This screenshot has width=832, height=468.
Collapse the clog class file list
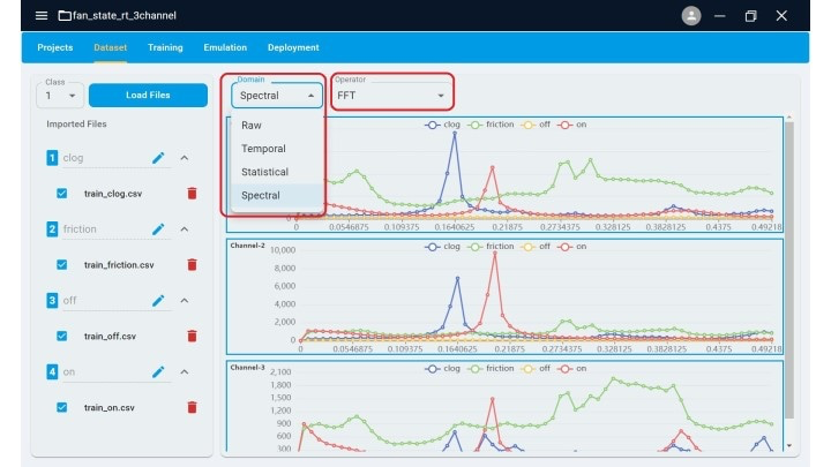pyautogui.click(x=185, y=158)
